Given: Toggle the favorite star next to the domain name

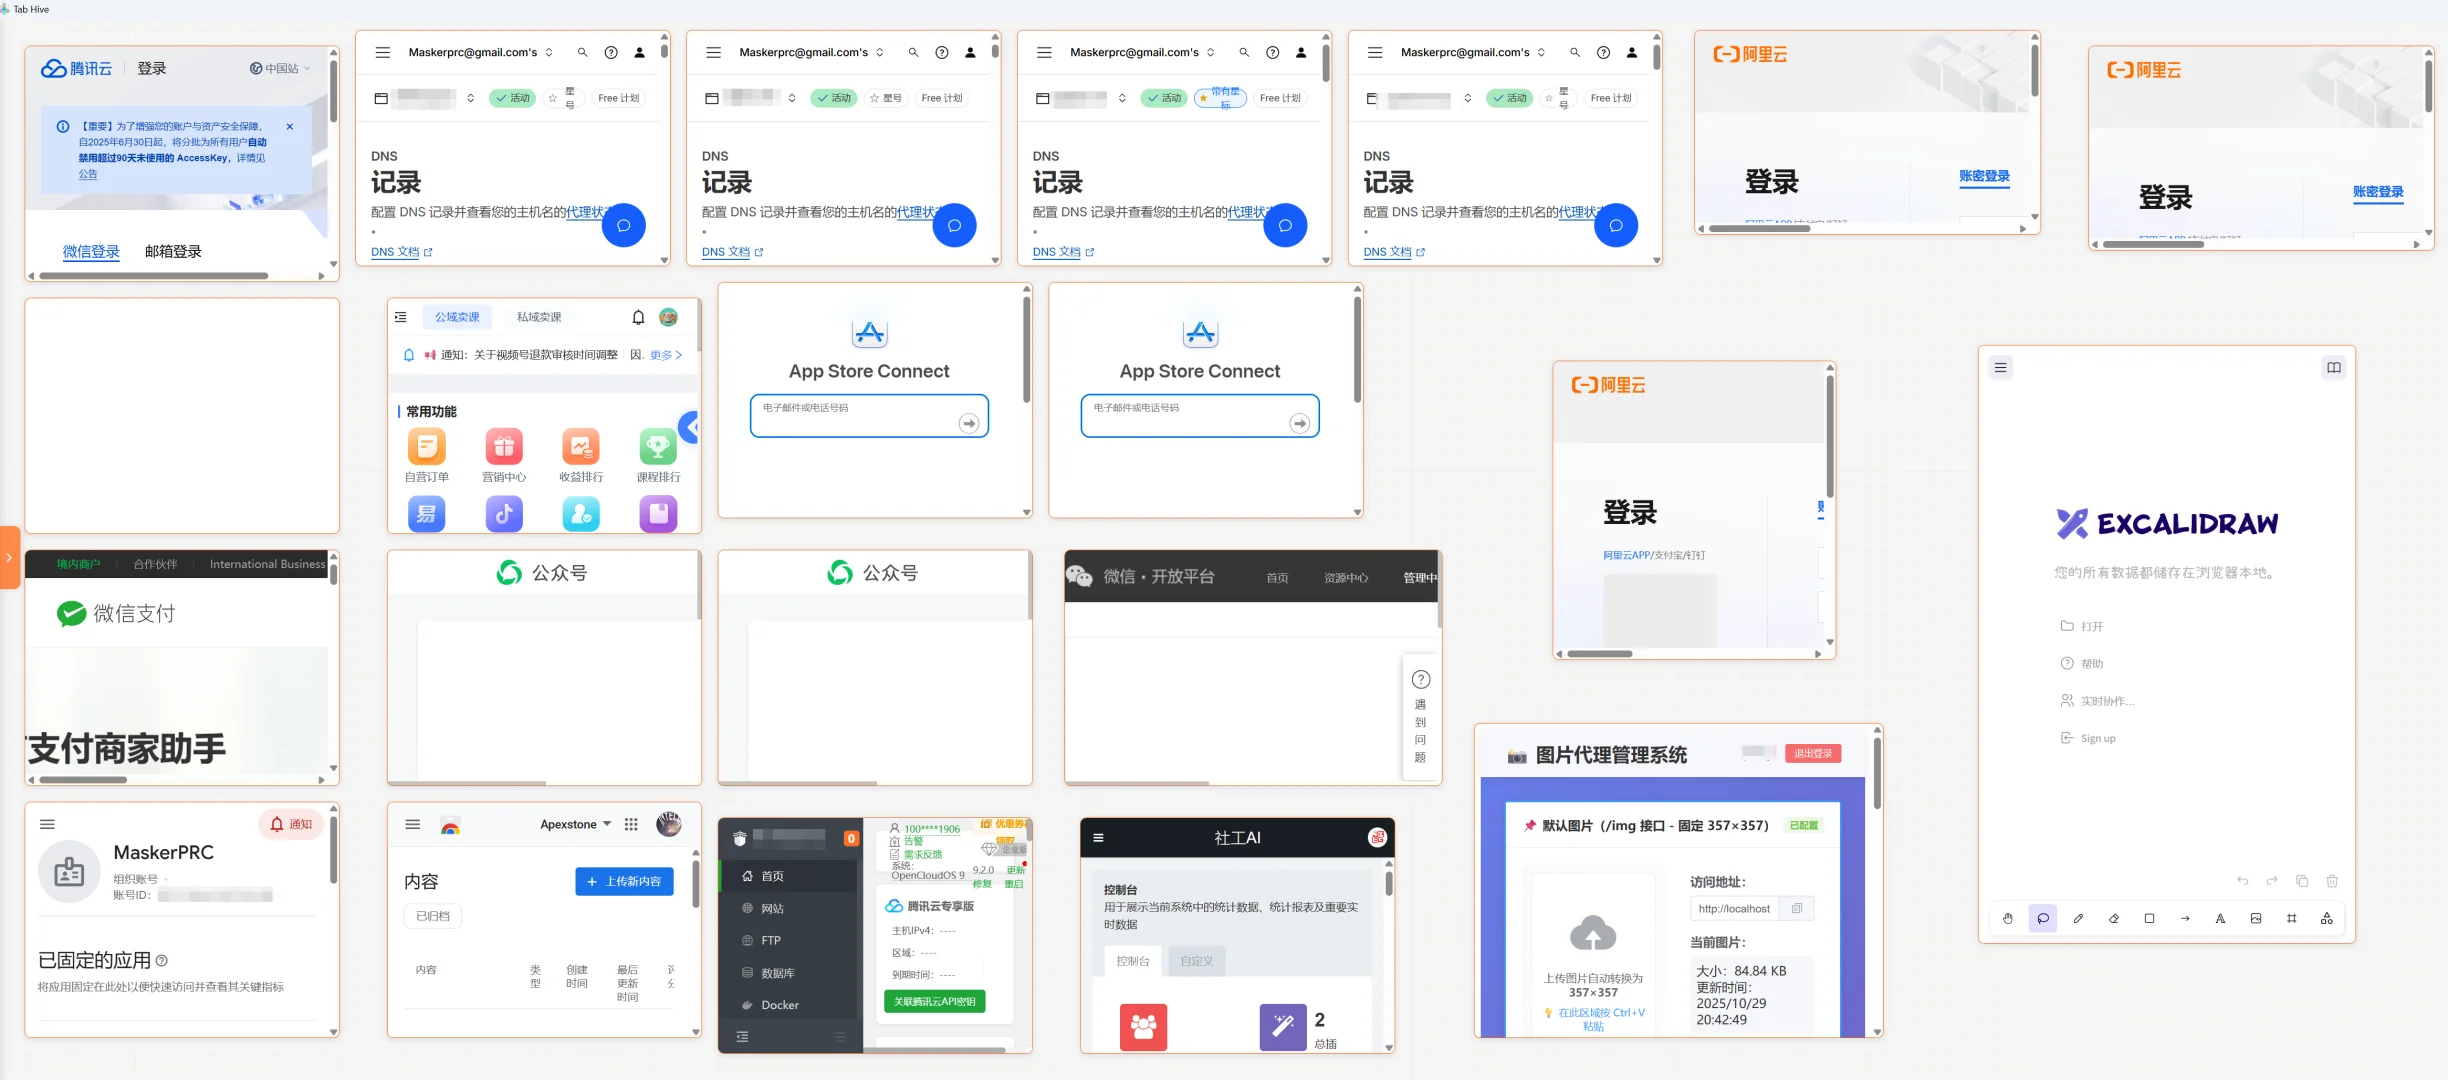Looking at the screenshot, I should pyautogui.click(x=552, y=97).
